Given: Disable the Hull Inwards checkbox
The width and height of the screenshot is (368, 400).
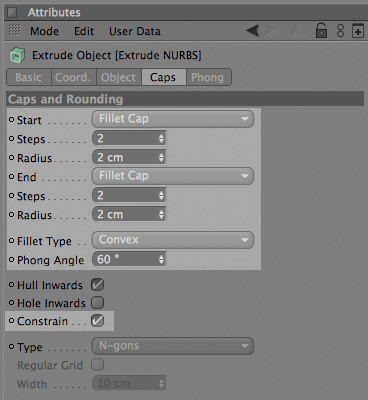Looking at the screenshot, I should (97, 285).
